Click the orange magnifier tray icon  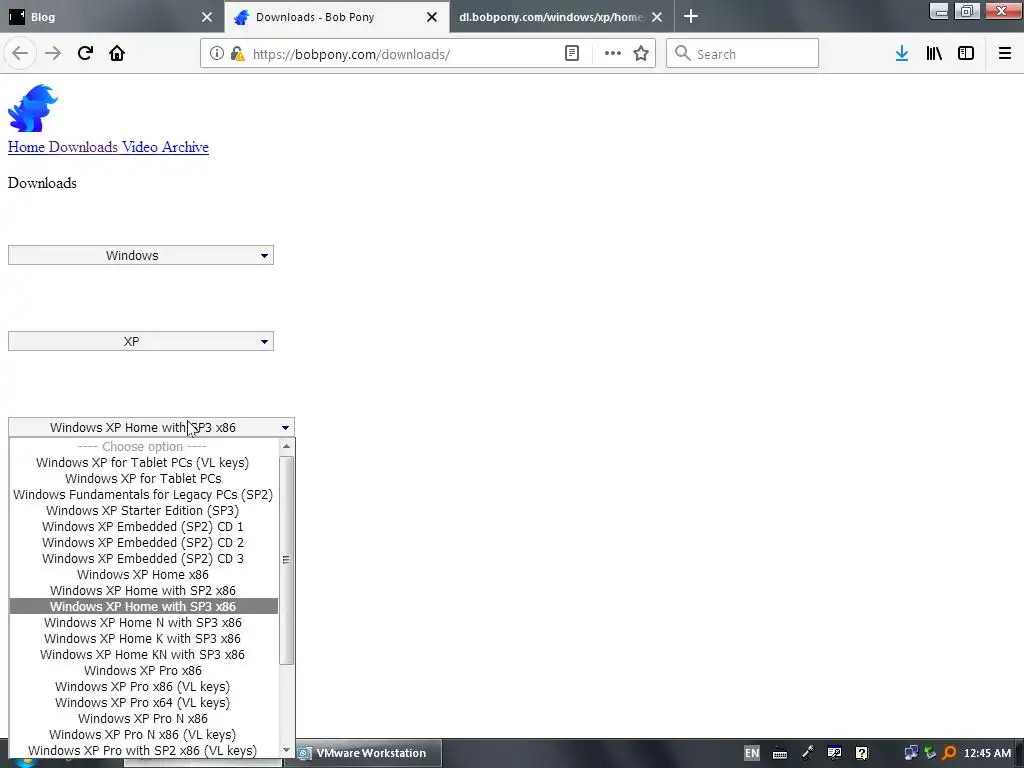(x=949, y=753)
